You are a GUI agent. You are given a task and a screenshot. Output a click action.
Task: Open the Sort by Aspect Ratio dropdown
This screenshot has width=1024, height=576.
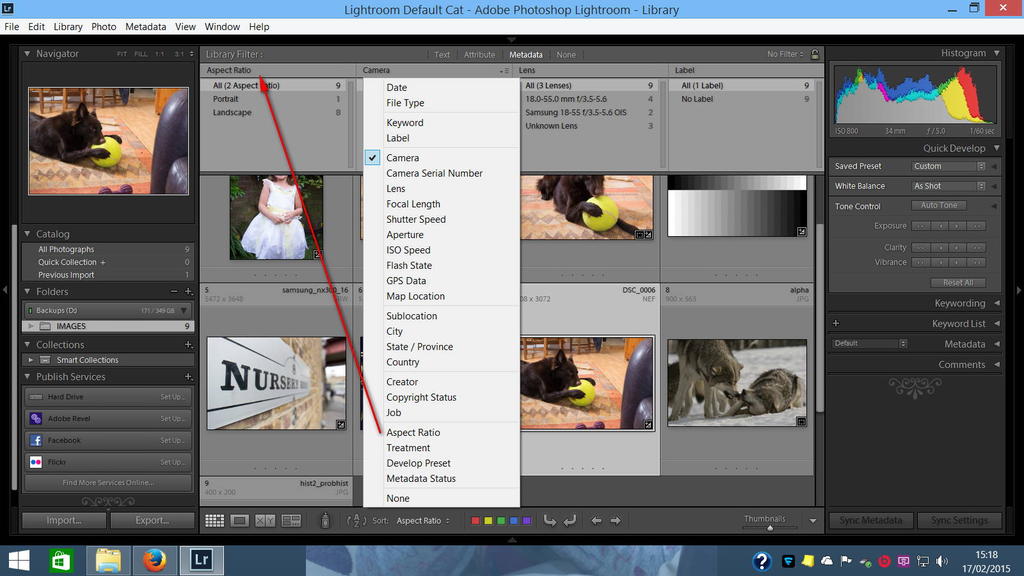(x=423, y=520)
